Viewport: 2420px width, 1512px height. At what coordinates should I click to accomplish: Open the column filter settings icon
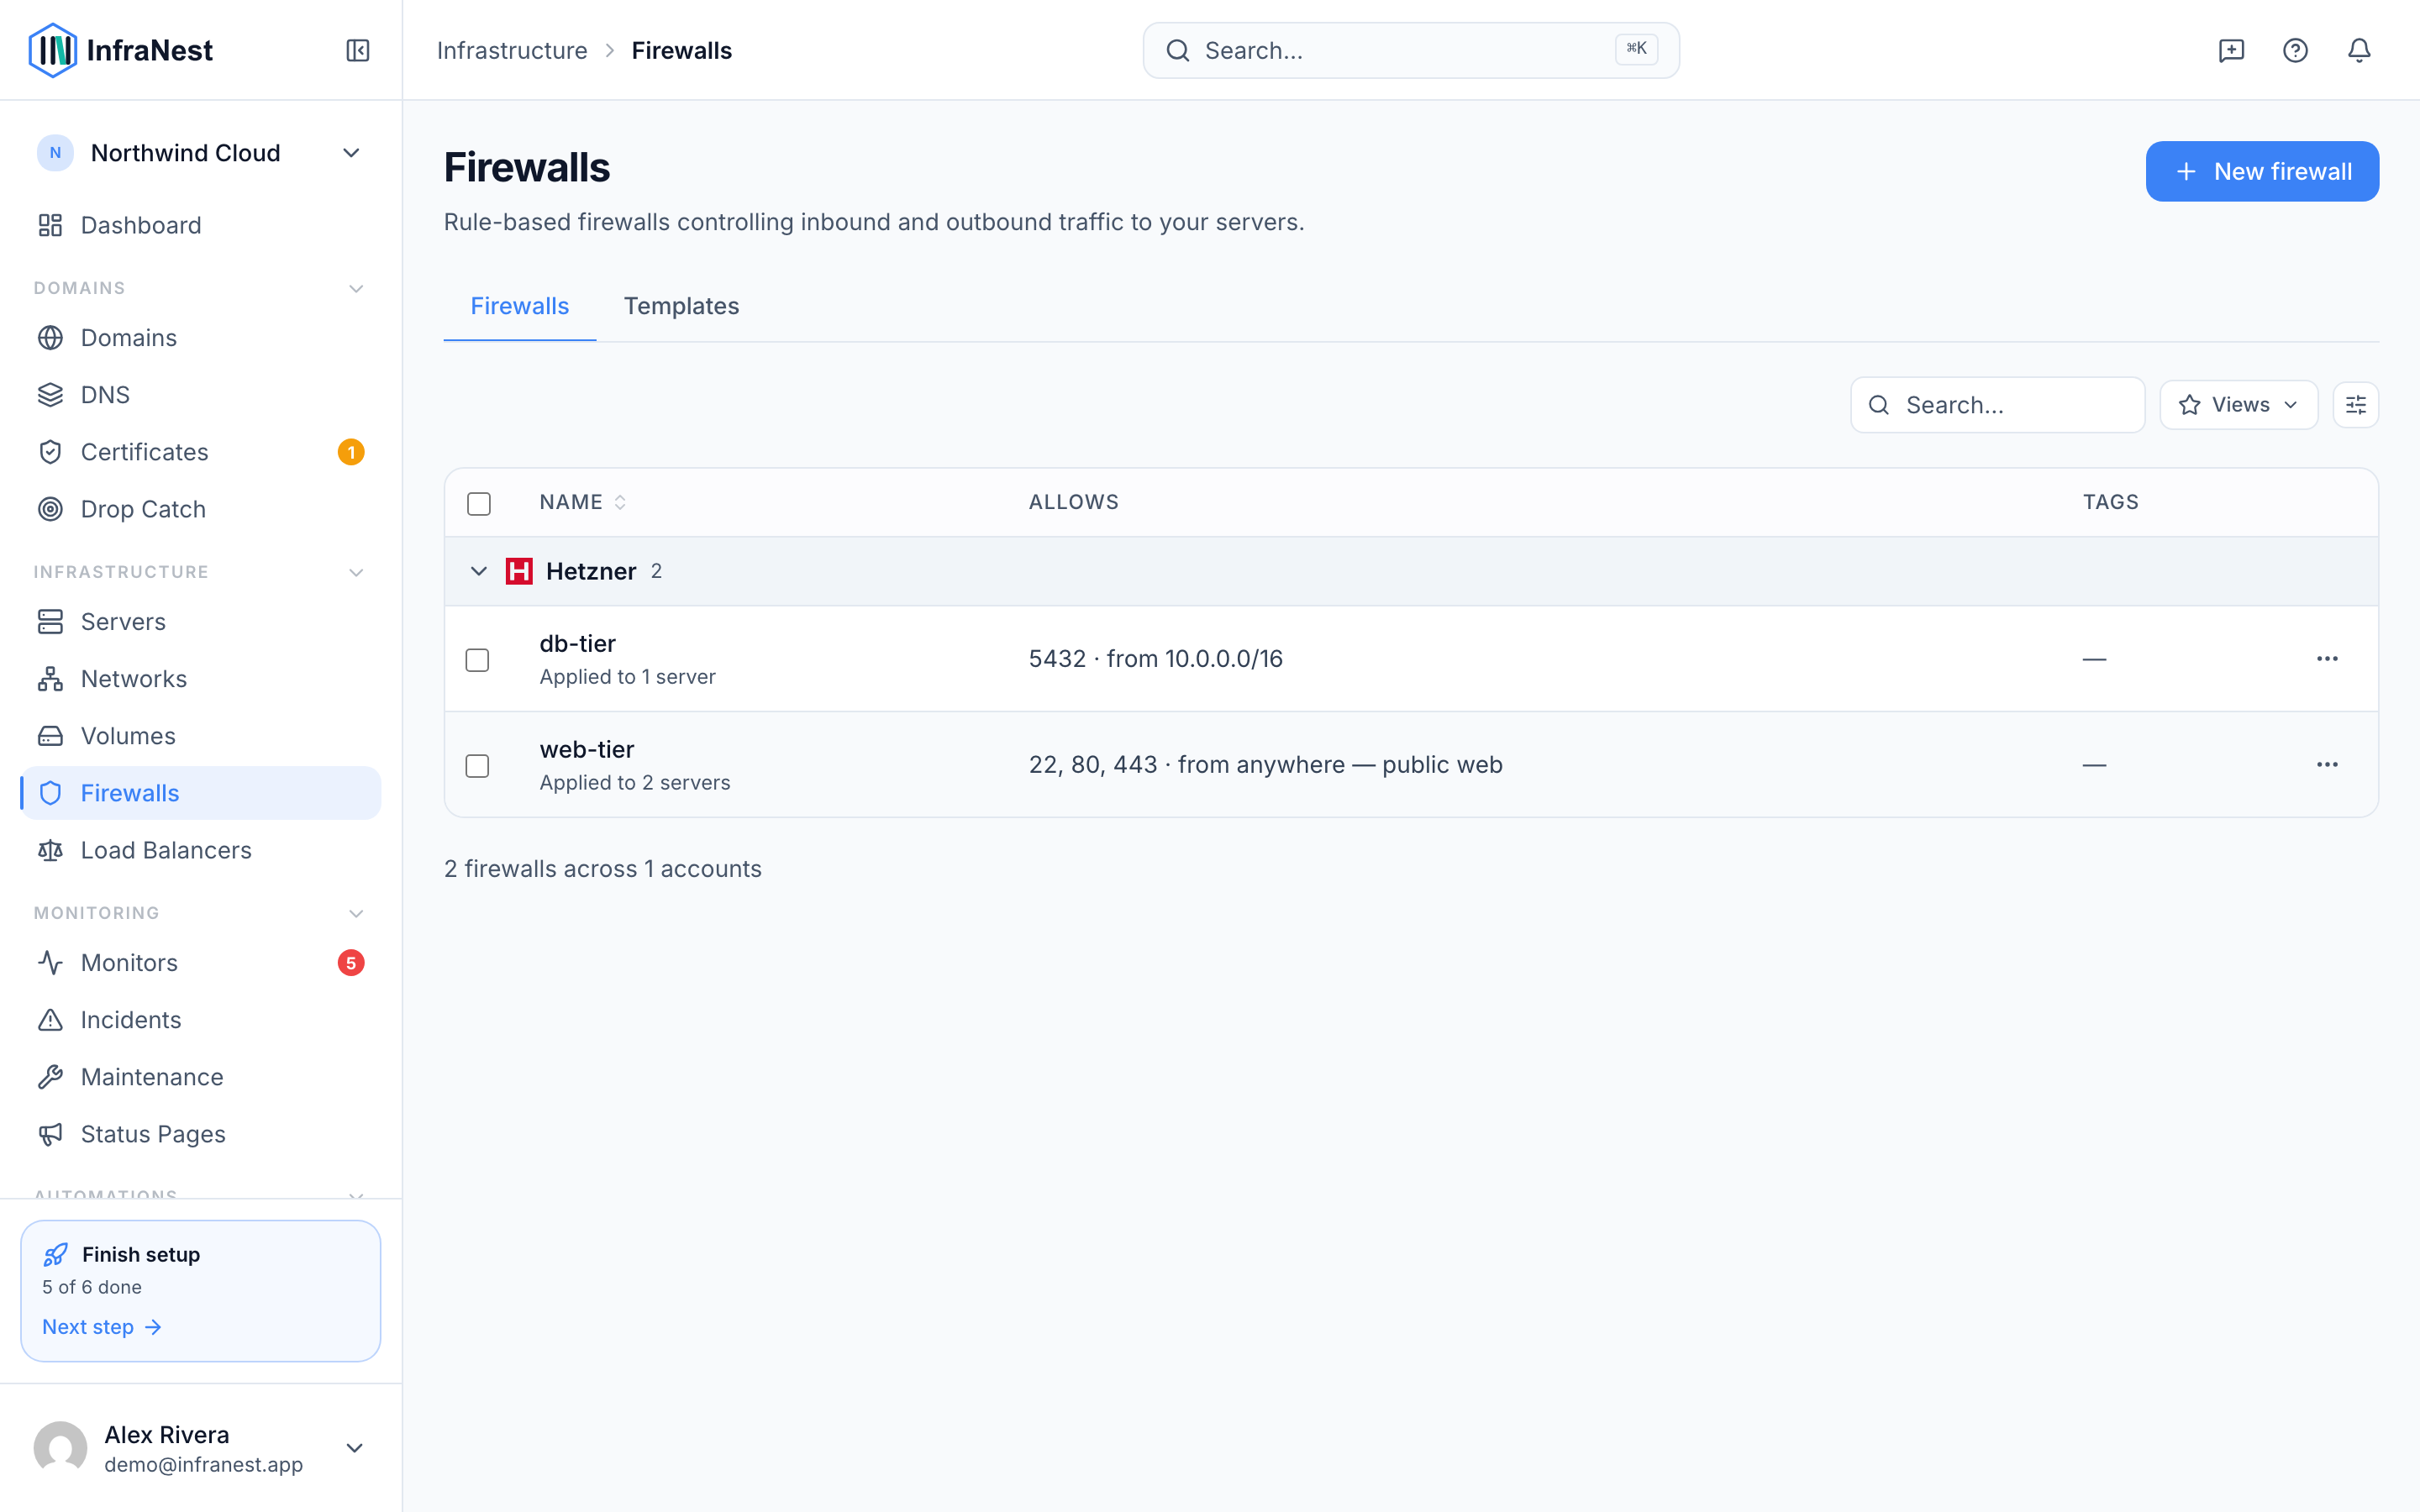2356,405
